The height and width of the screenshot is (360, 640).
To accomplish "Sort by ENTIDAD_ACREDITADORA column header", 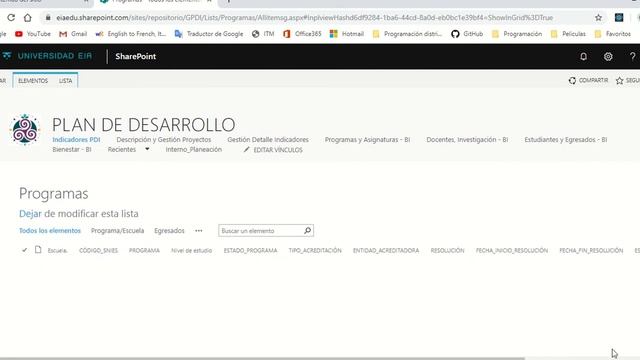I will pyautogui.click(x=386, y=251).
